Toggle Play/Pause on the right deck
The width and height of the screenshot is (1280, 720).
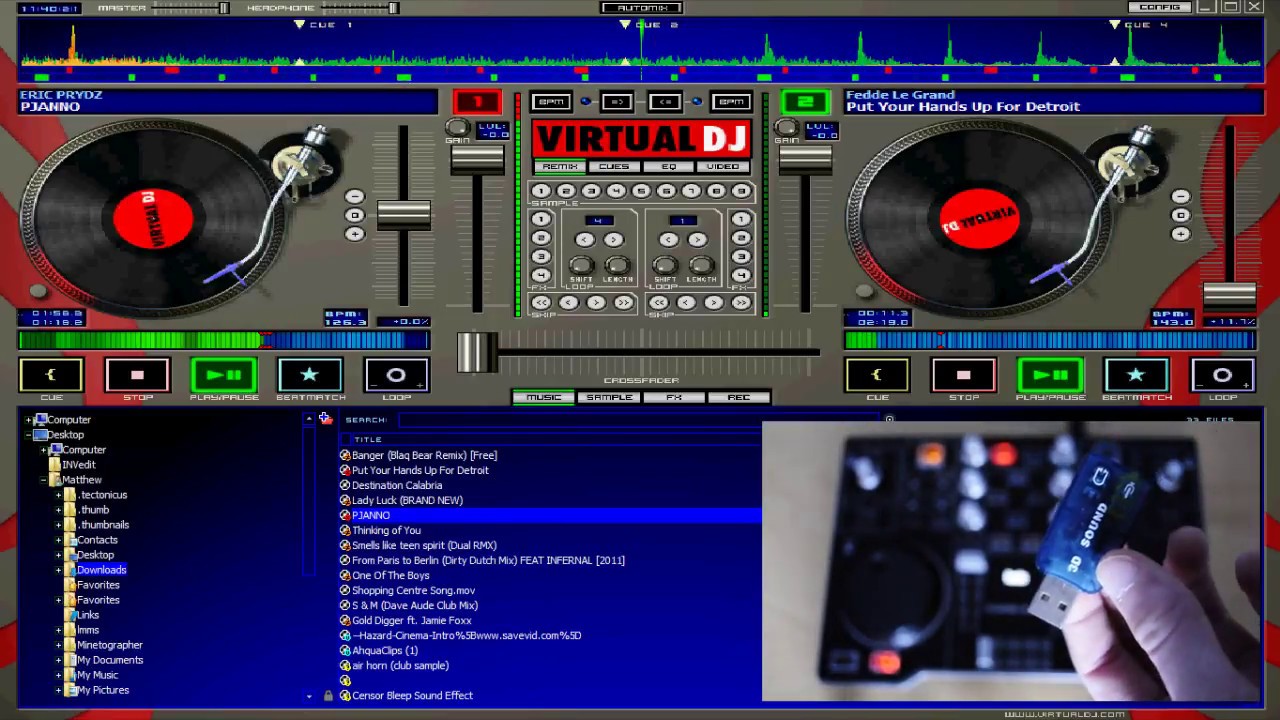(x=1050, y=375)
